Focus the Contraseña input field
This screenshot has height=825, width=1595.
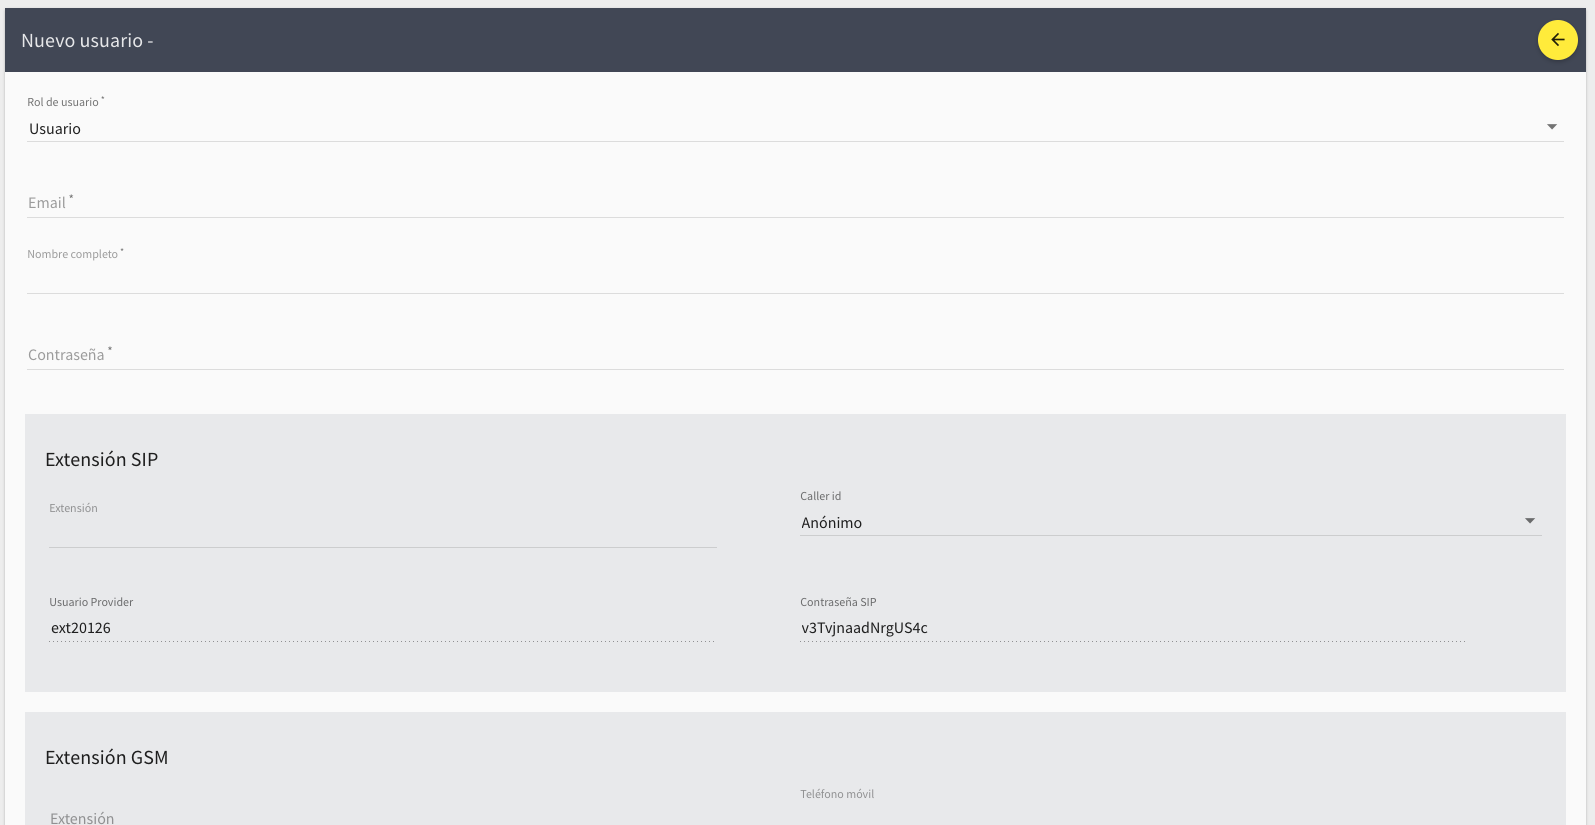coord(795,355)
